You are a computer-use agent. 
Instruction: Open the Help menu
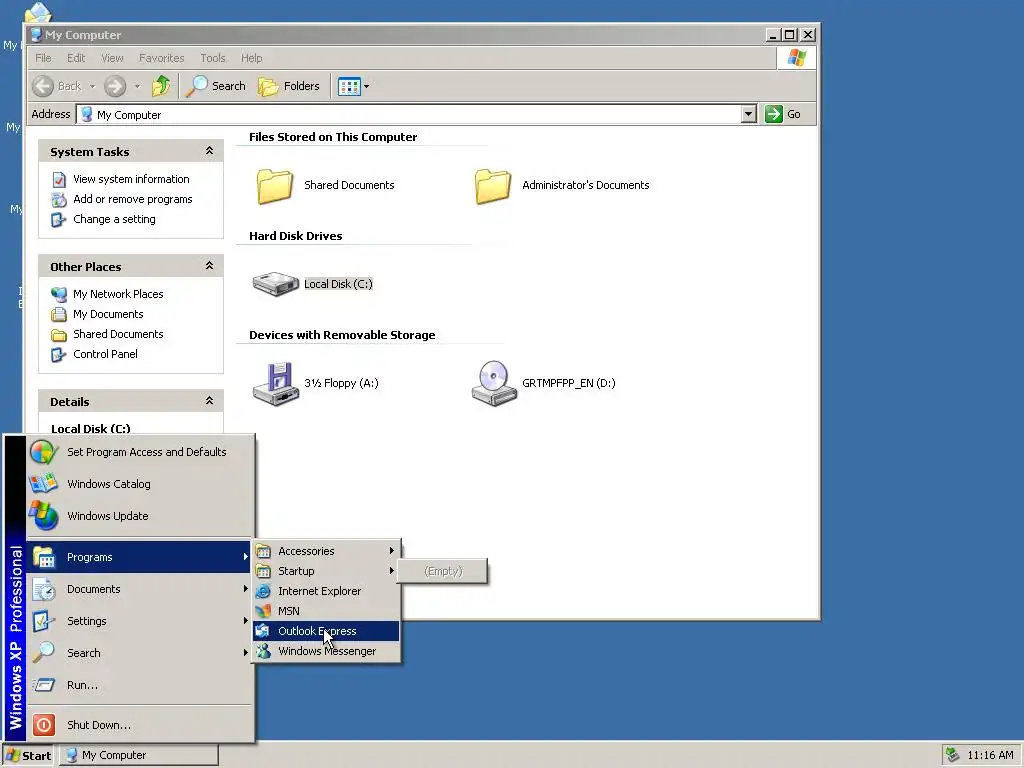pyautogui.click(x=251, y=58)
